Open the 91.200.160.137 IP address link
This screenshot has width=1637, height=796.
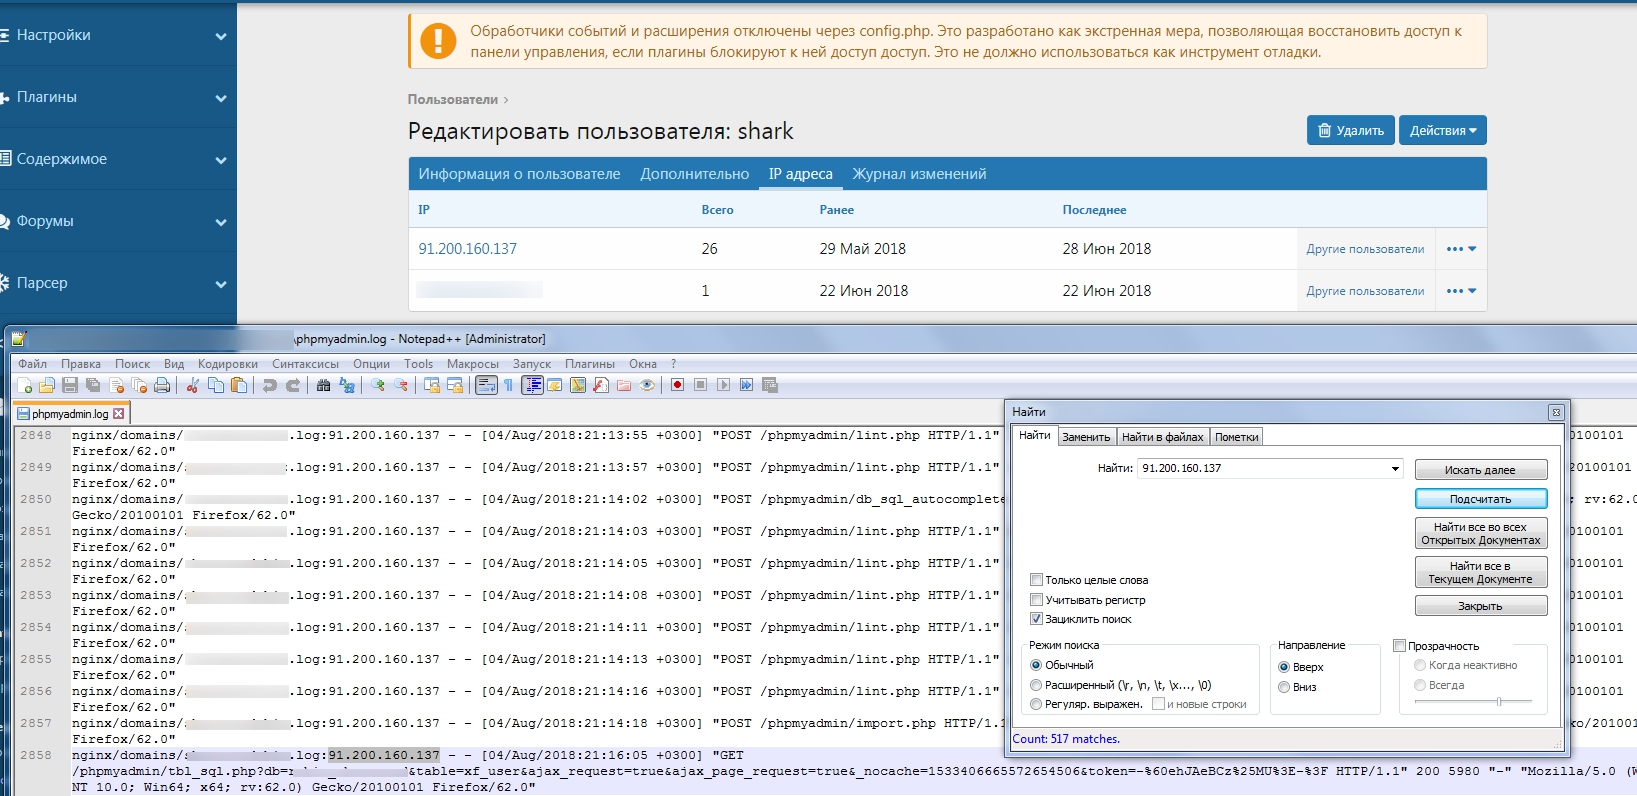point(467,249)
